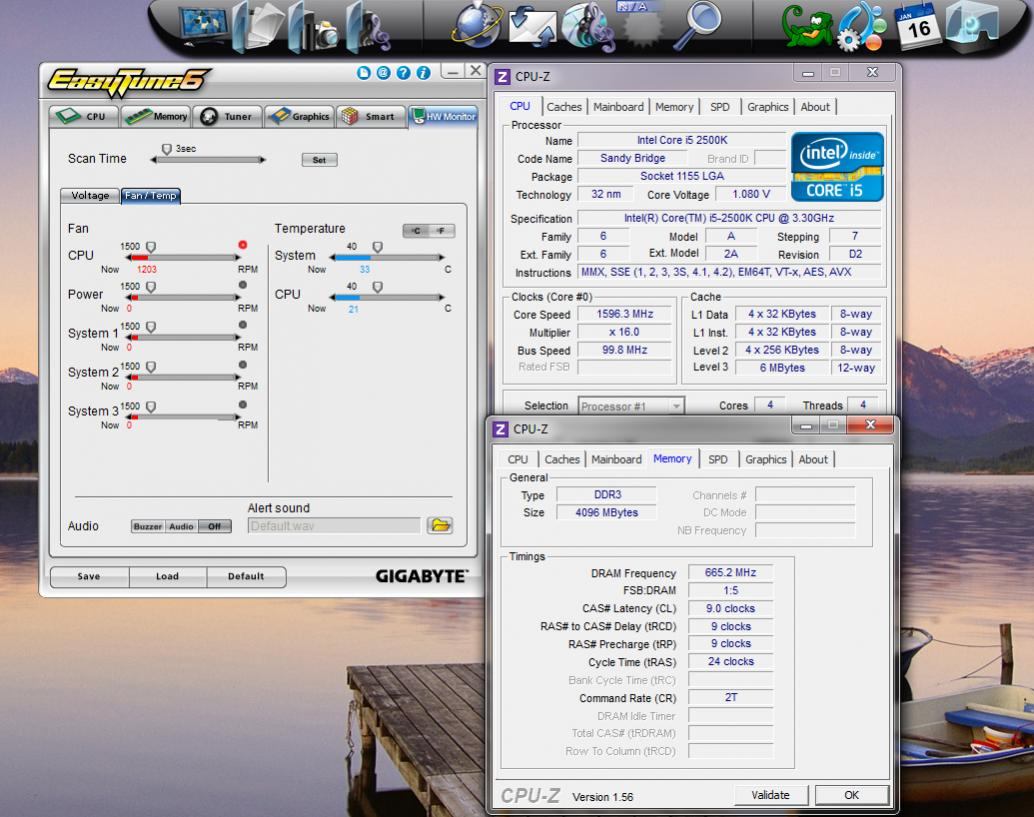Open the gear settings icon in the dock

click(863, 28)
